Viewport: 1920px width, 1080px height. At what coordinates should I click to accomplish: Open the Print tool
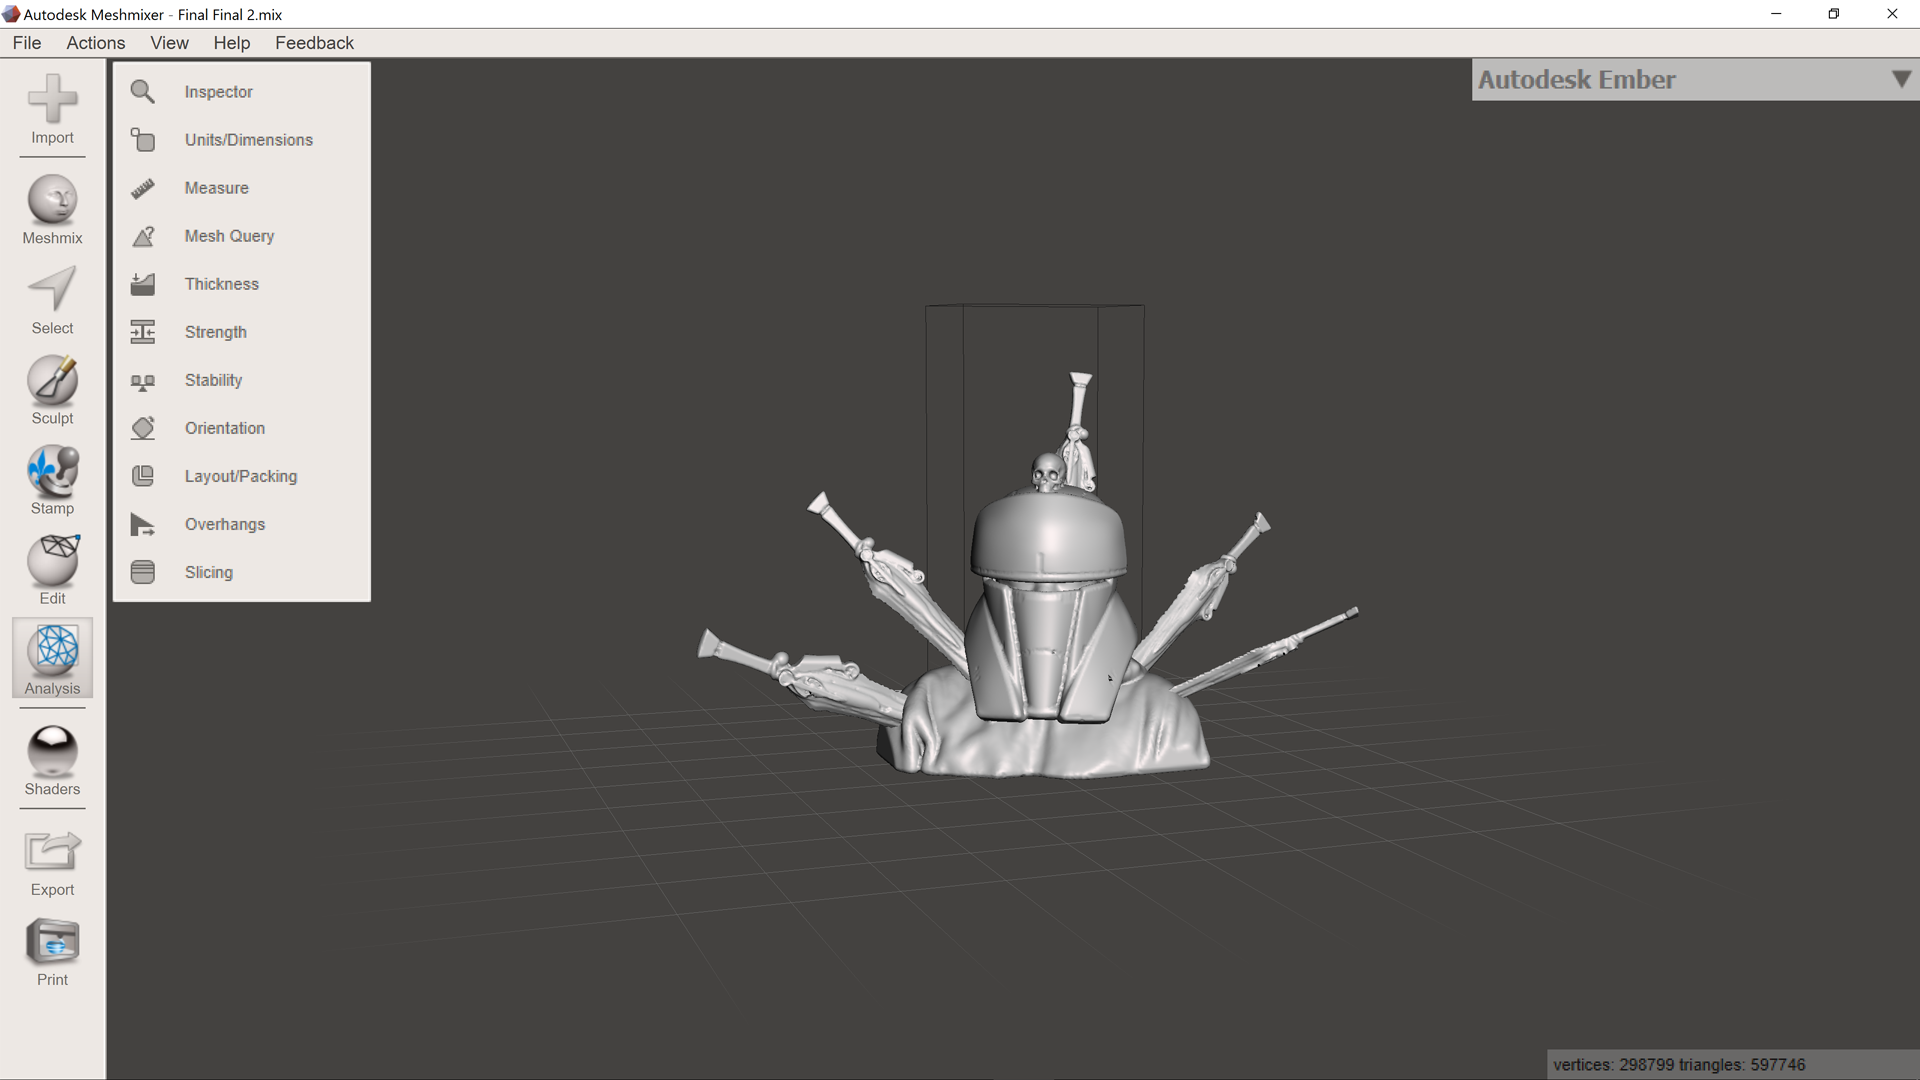(52, 952)
